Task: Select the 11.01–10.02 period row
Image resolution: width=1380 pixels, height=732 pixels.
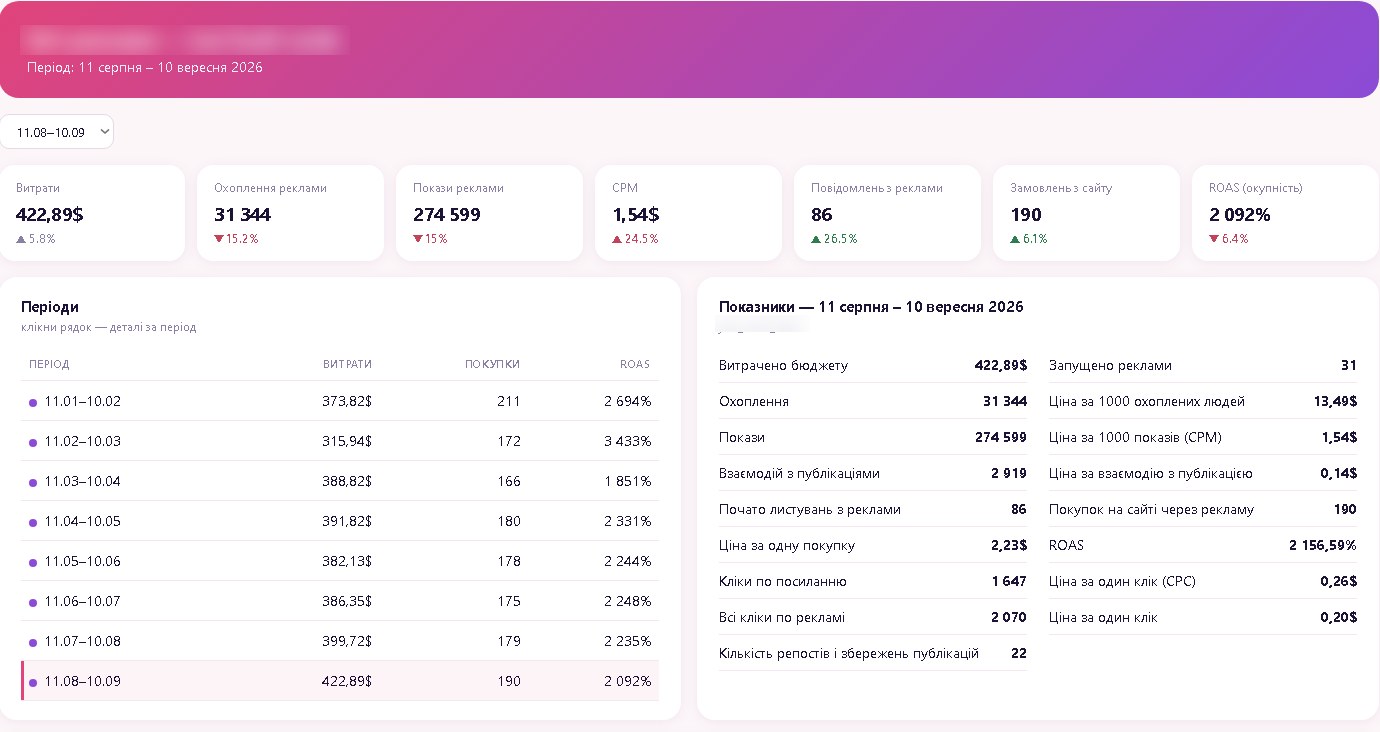Action: click(340, 401)
